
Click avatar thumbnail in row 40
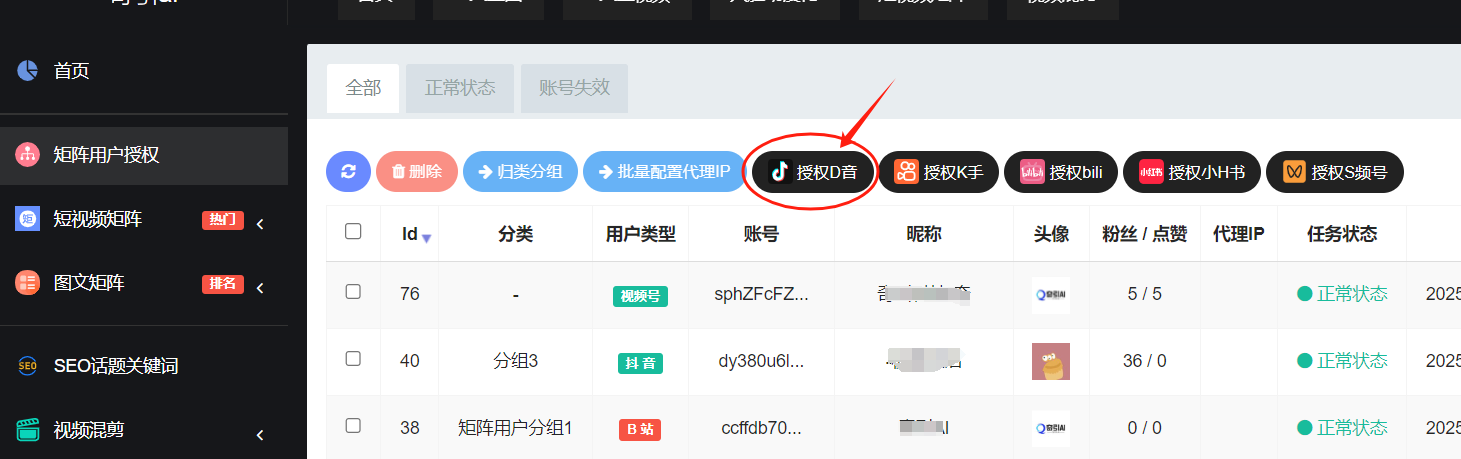coord(1051,361)
